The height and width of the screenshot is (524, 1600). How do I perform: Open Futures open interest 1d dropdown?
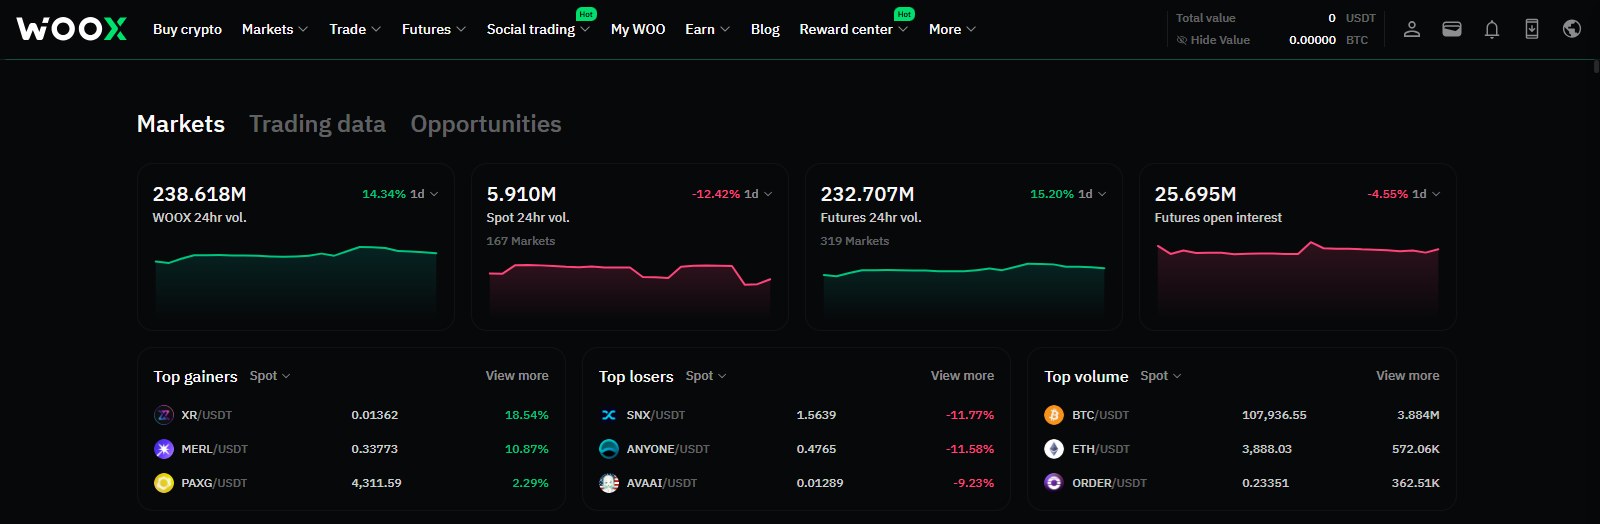[1426, 194]
